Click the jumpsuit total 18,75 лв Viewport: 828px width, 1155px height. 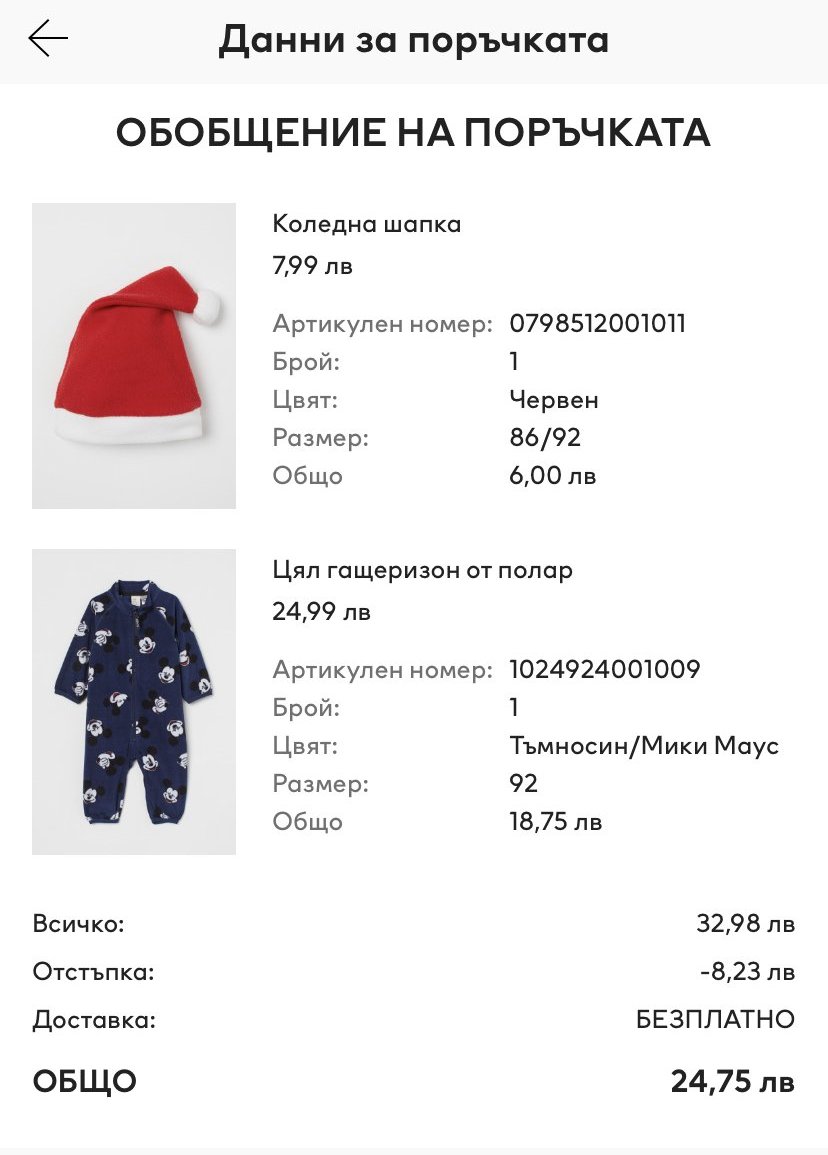point(555,821)
